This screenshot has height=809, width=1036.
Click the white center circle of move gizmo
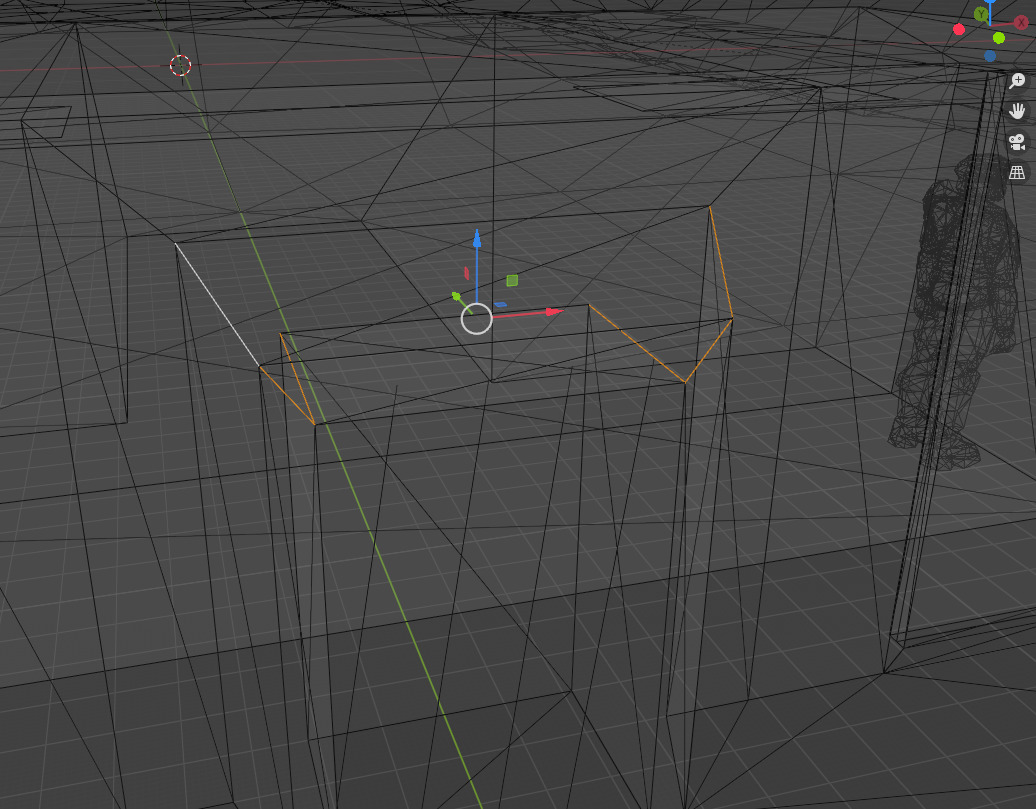pyautogui.click(x=476, y=319)
